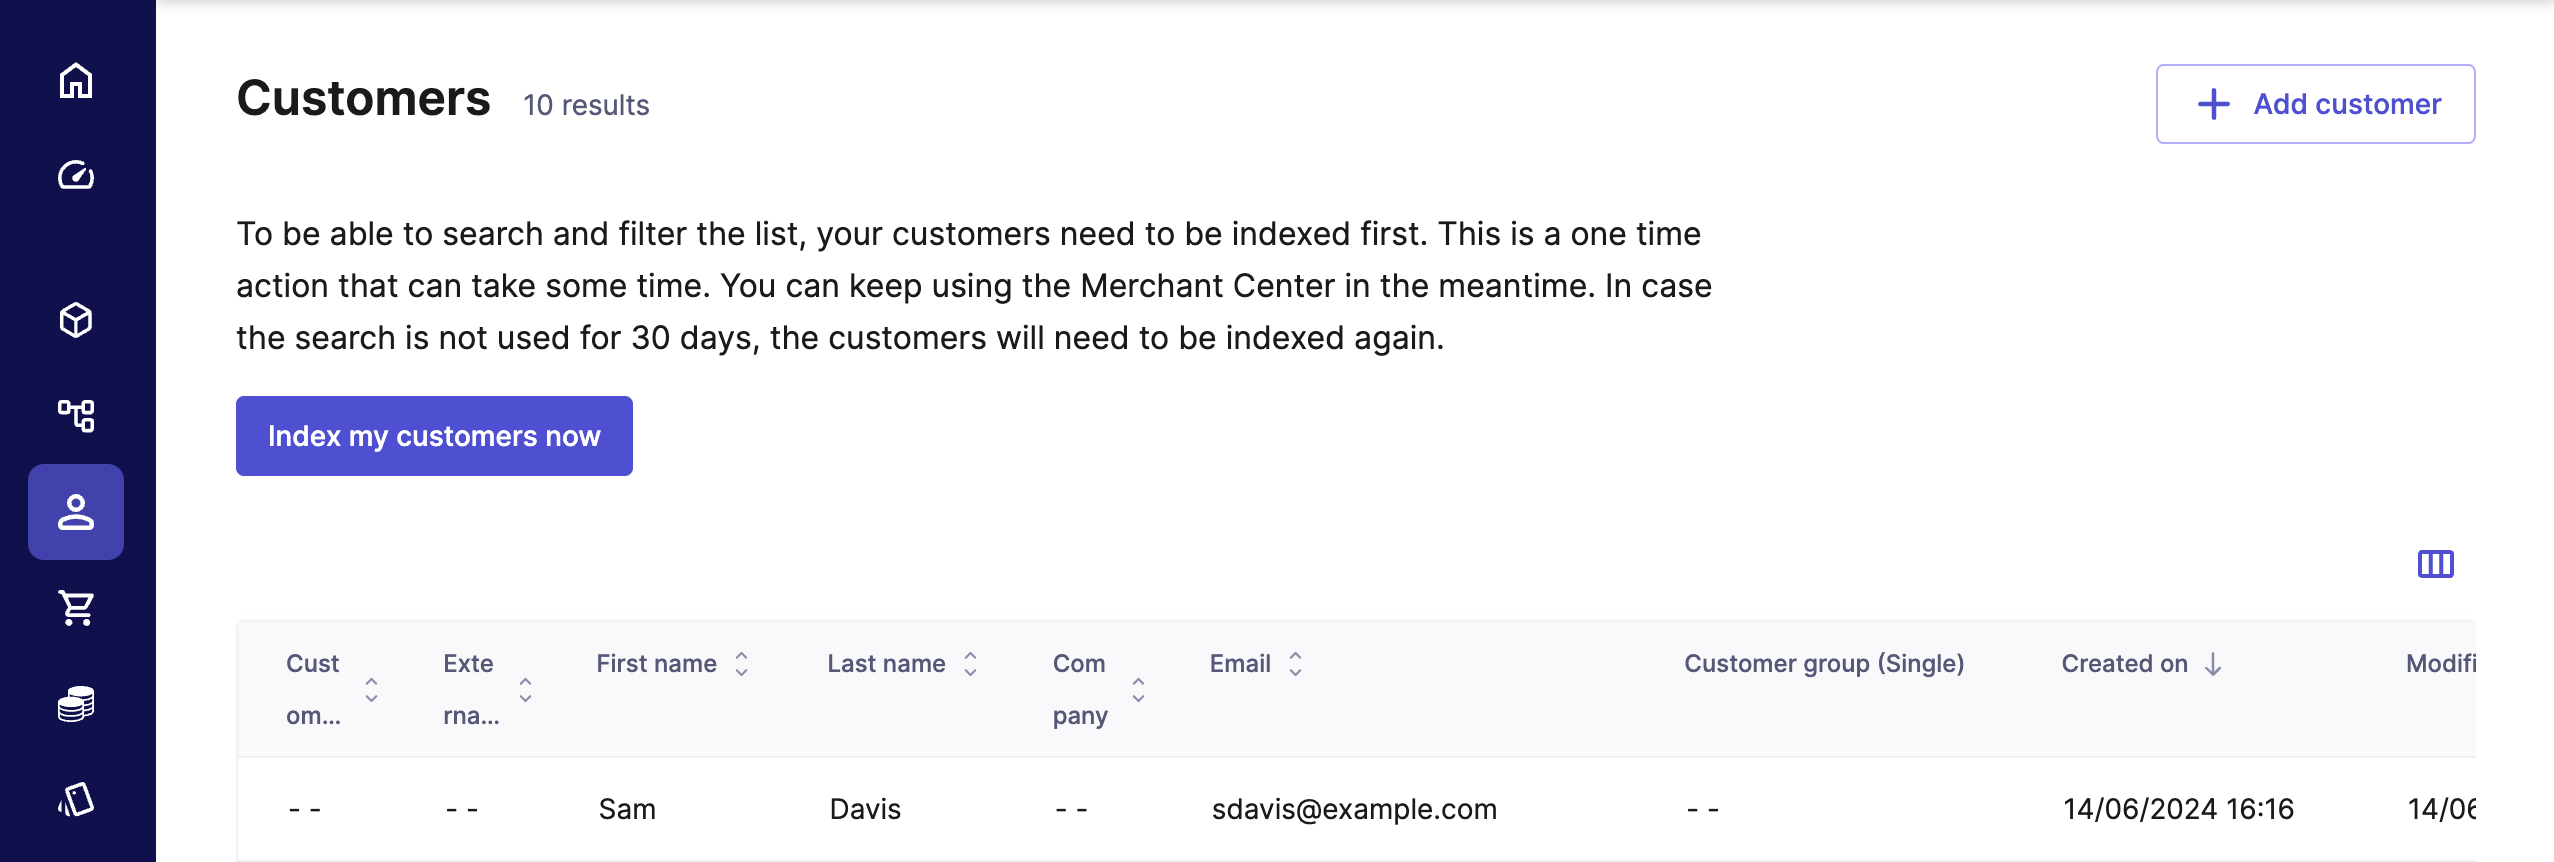The height and width of the screenshot is (862, 2554).
Task: Sort by the Last name column
Action: (970, 664)
